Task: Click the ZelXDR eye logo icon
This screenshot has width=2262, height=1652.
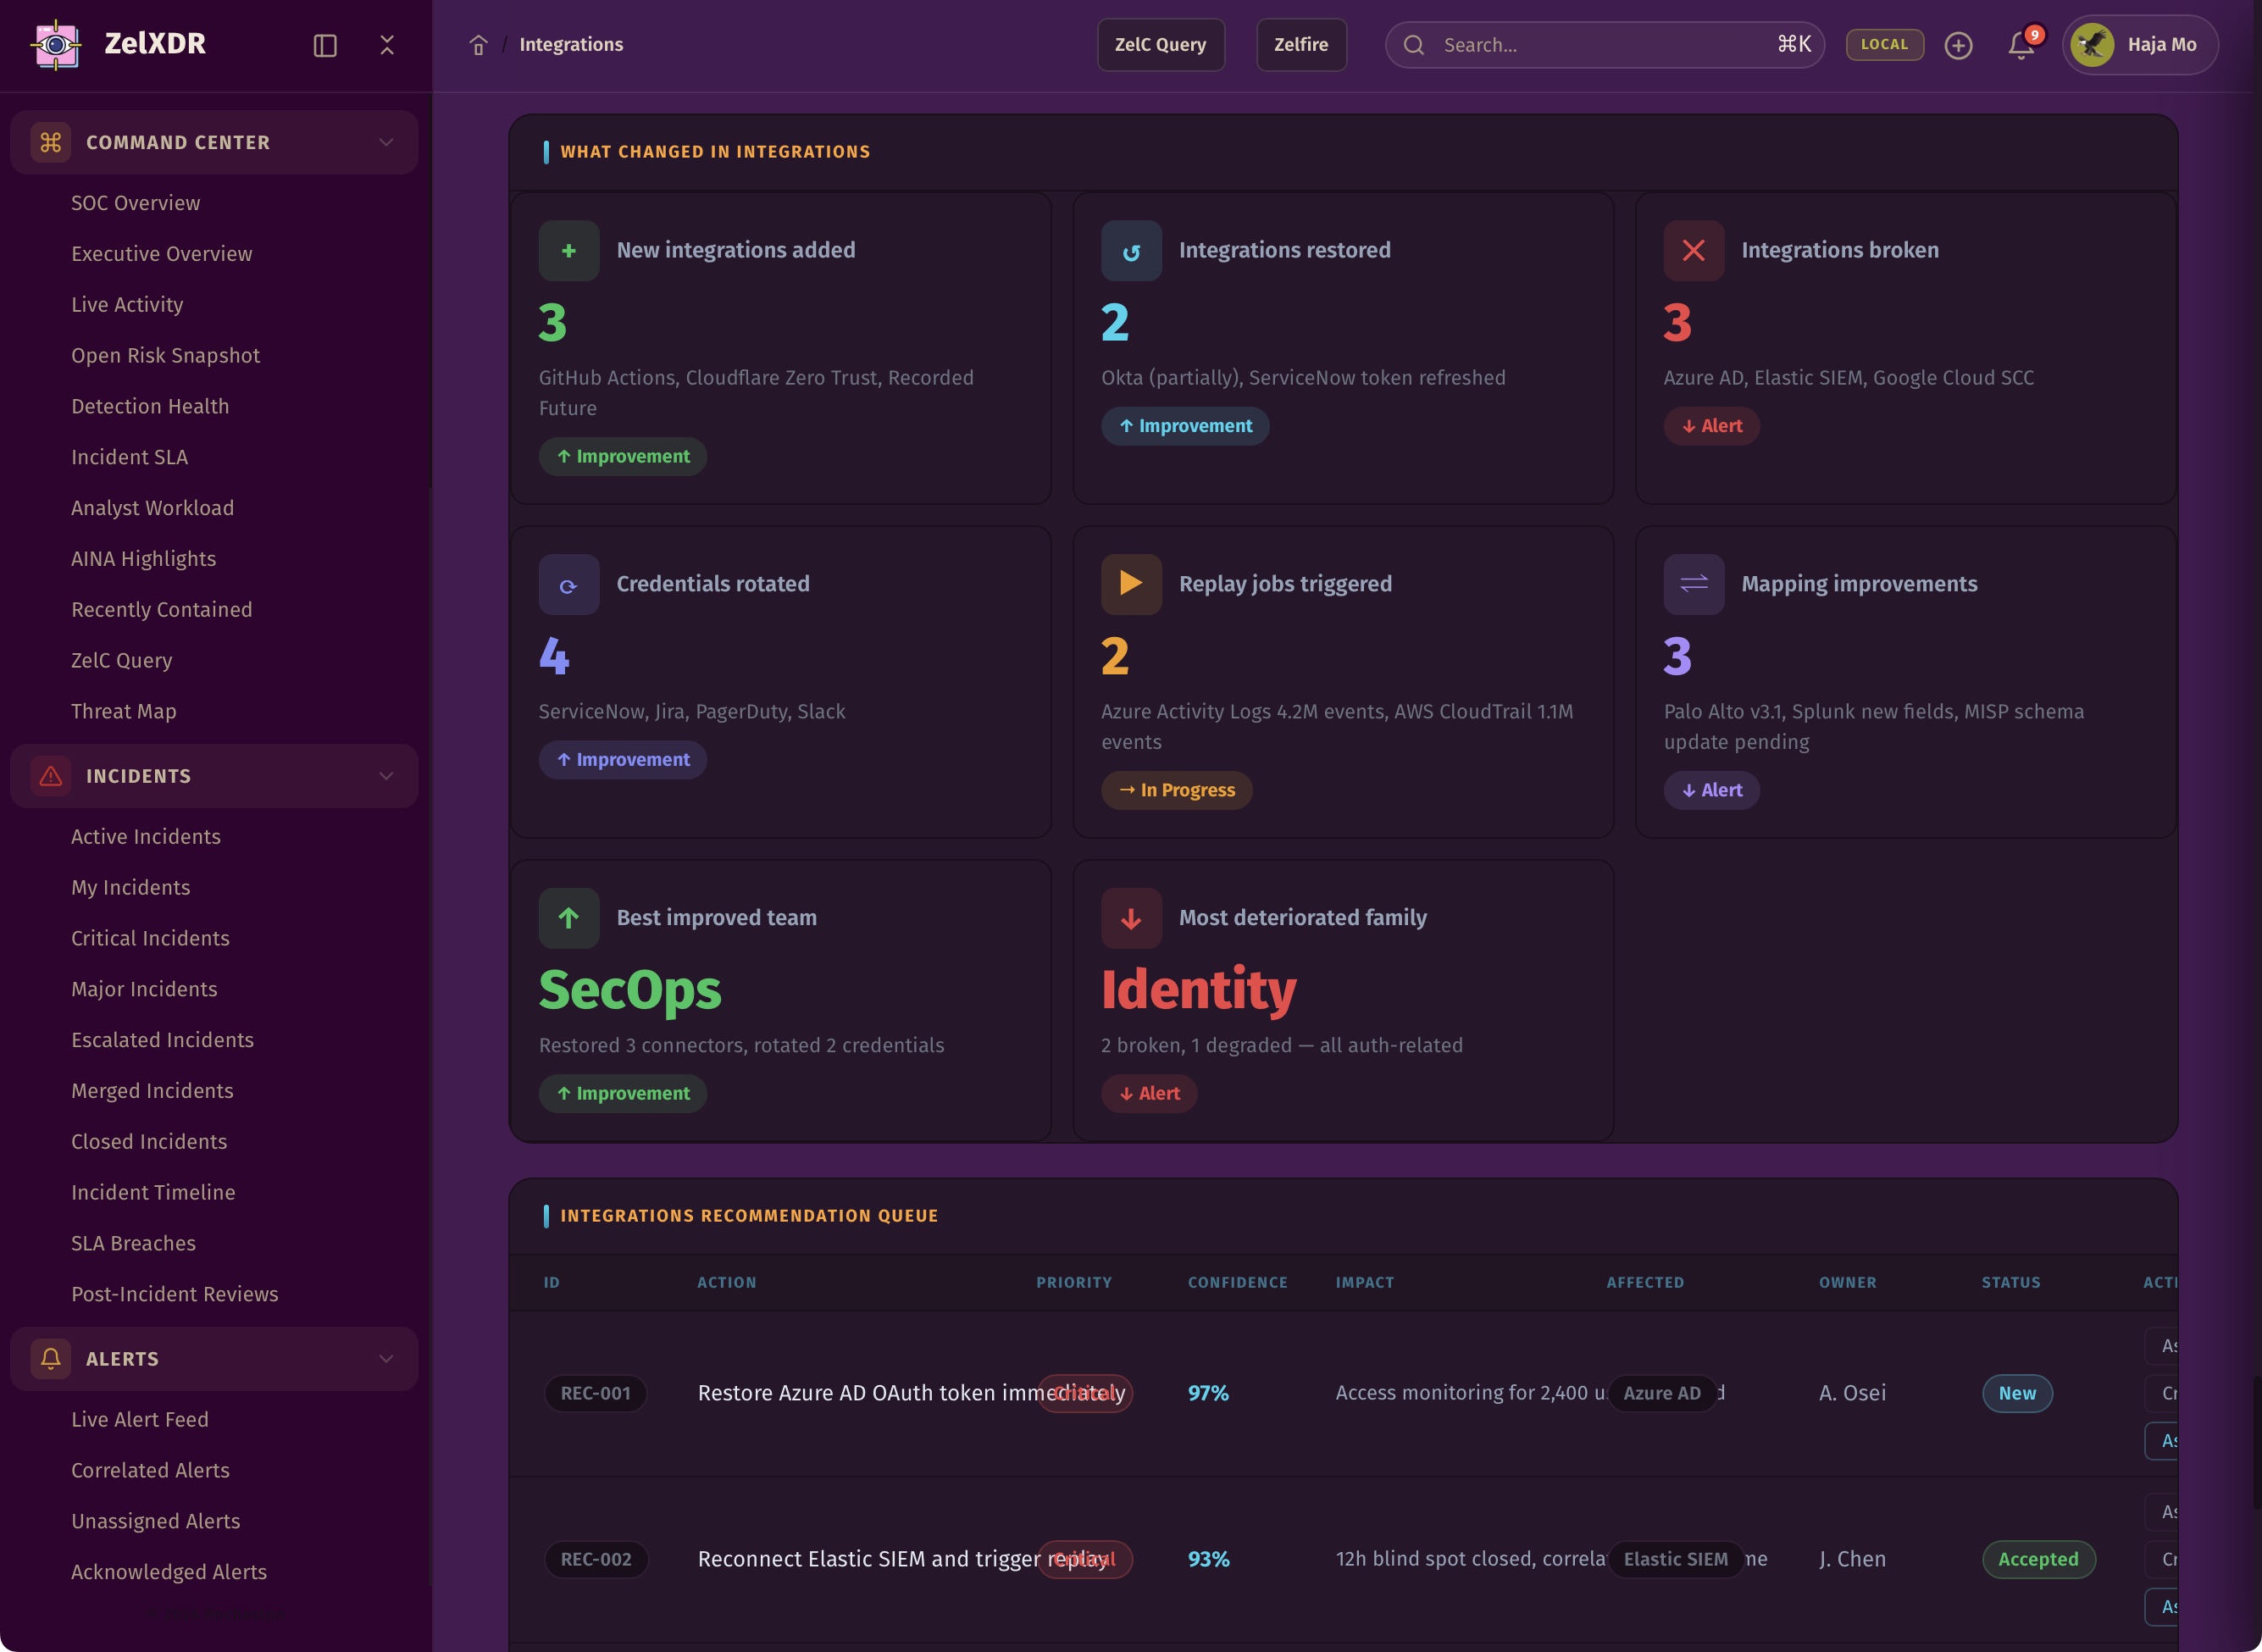Action: [56, 44]
